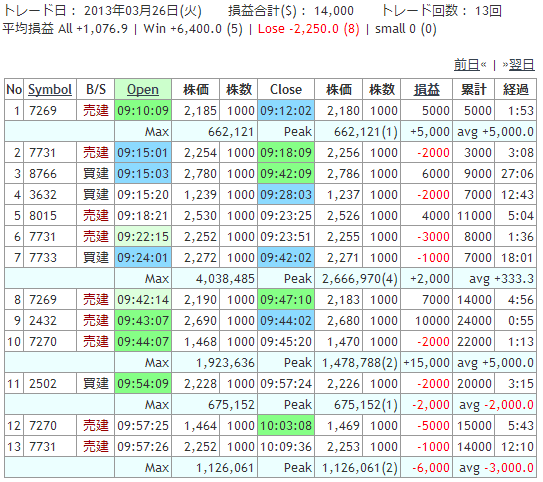Click the -5000 loss value in row 12

click(433, 426)
